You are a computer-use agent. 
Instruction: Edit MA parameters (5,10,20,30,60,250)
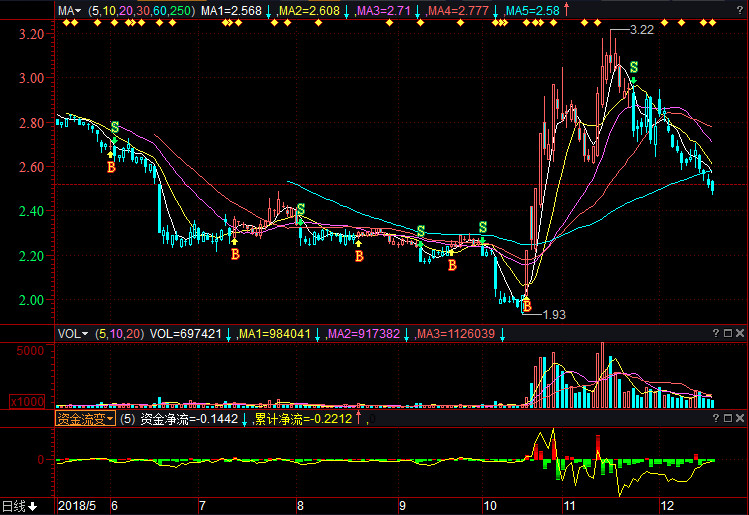141,11
